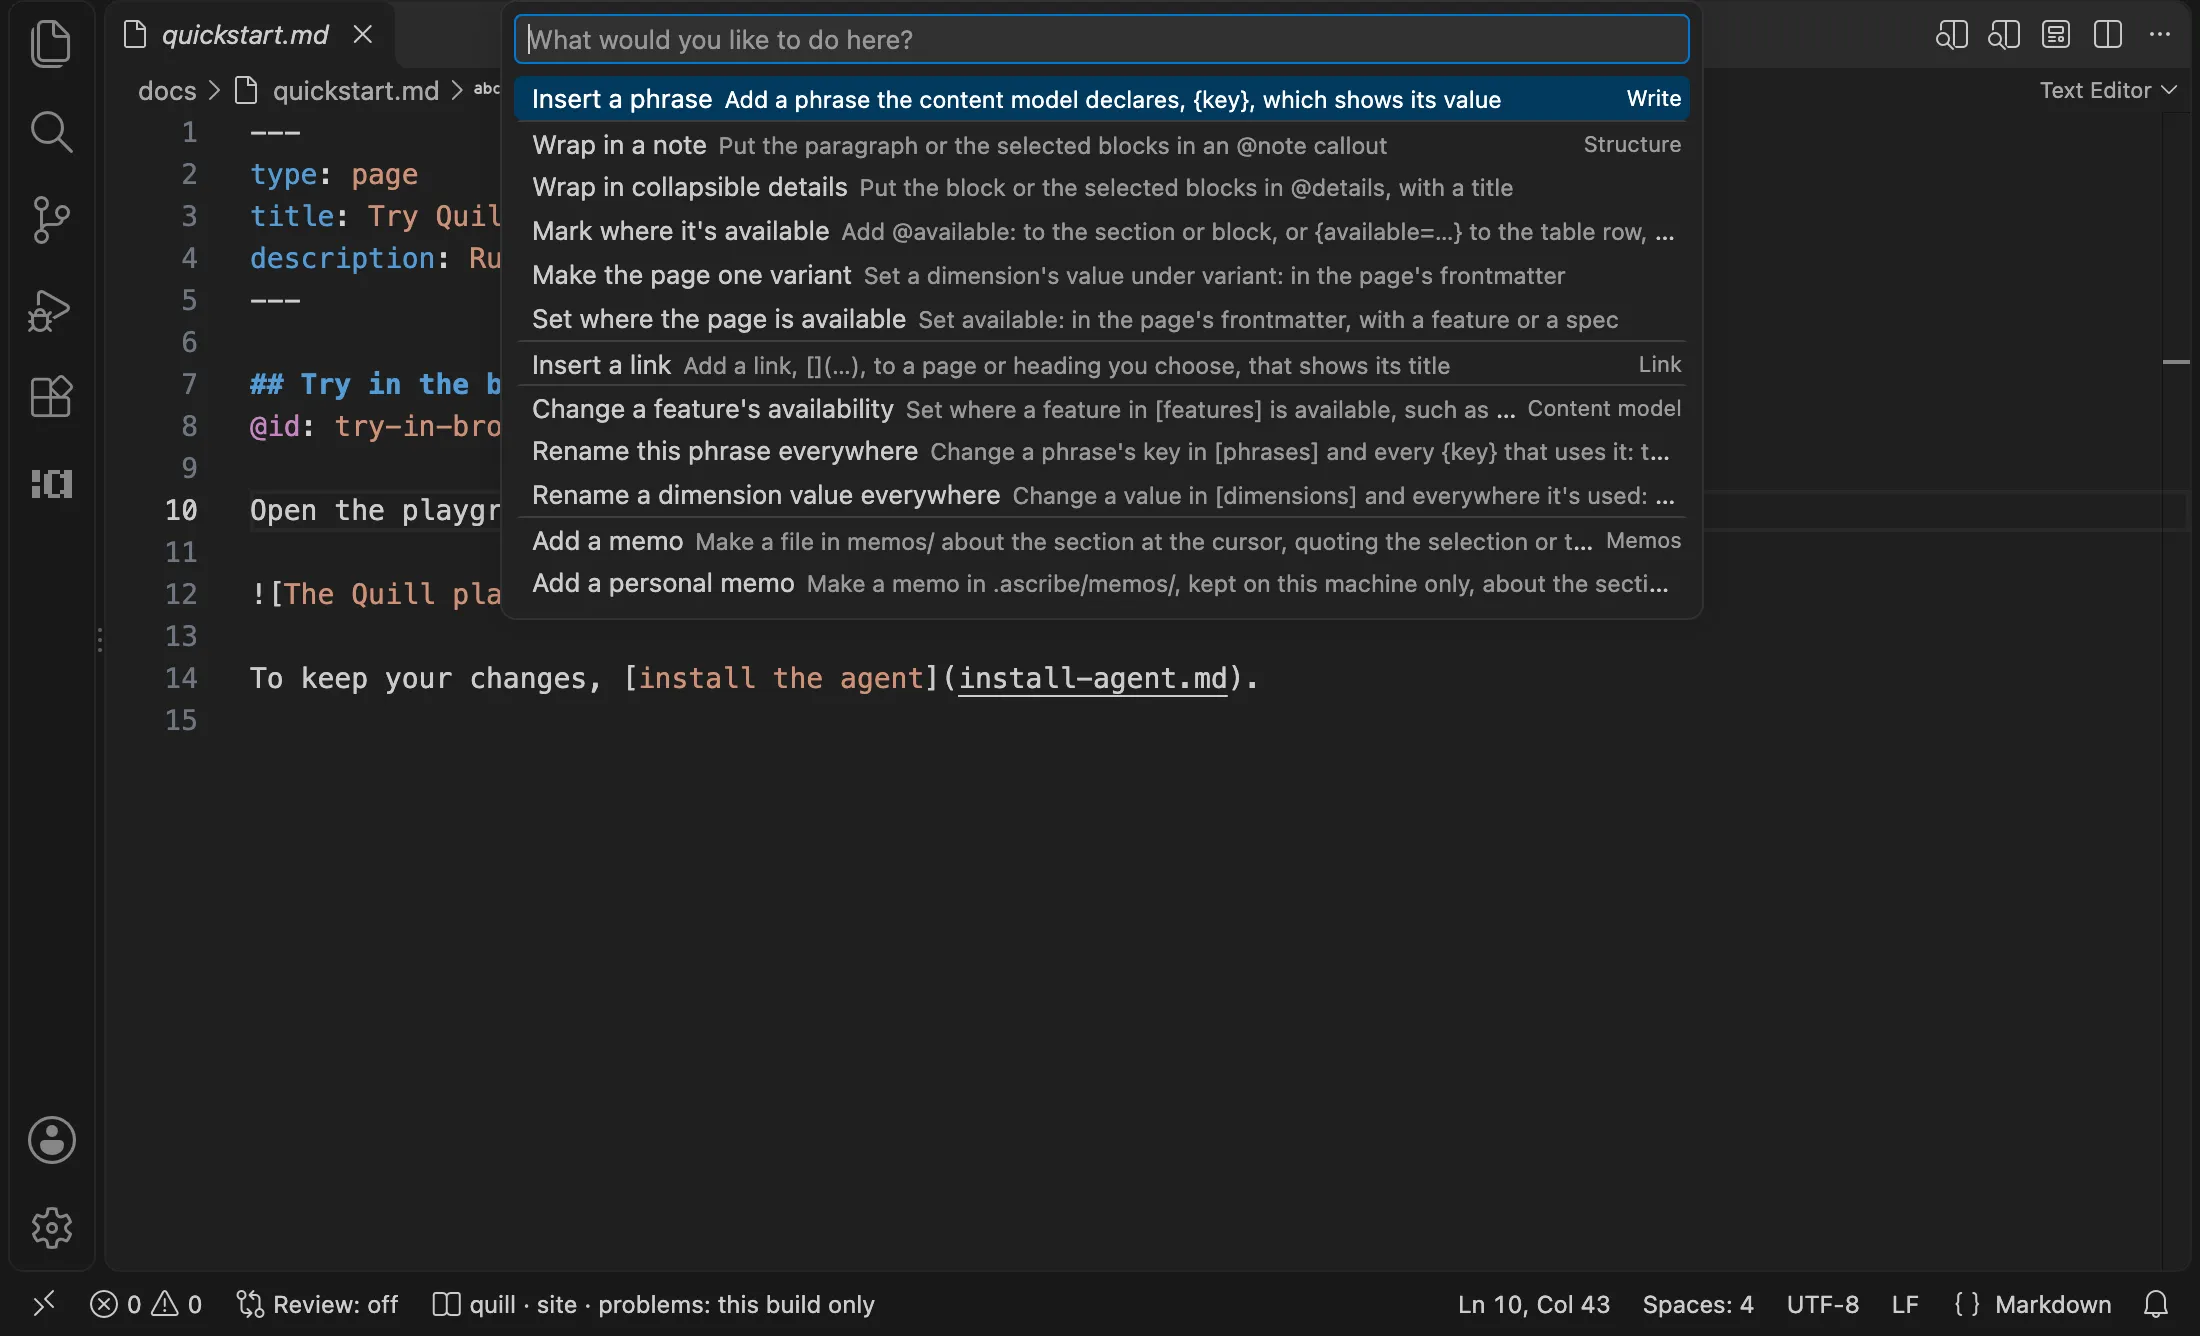Open the Run and Debug view
Viewport: 2200px width, 1336px height.
[x=51, y=309]
